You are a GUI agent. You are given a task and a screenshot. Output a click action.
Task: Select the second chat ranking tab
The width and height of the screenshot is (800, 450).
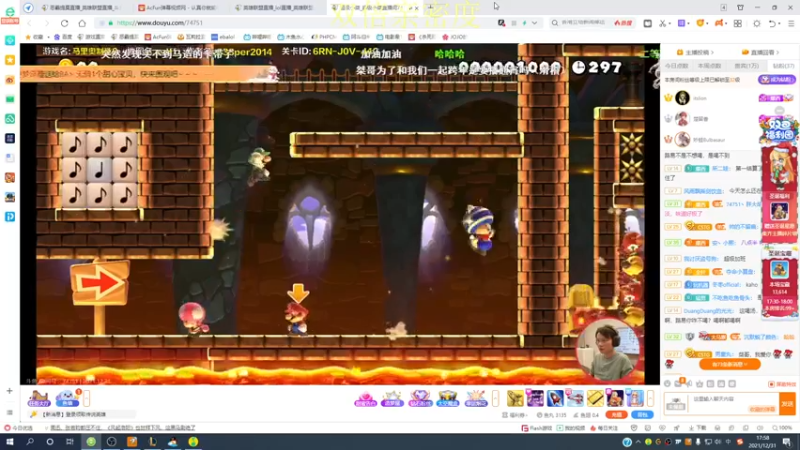(x=710, y=66)
